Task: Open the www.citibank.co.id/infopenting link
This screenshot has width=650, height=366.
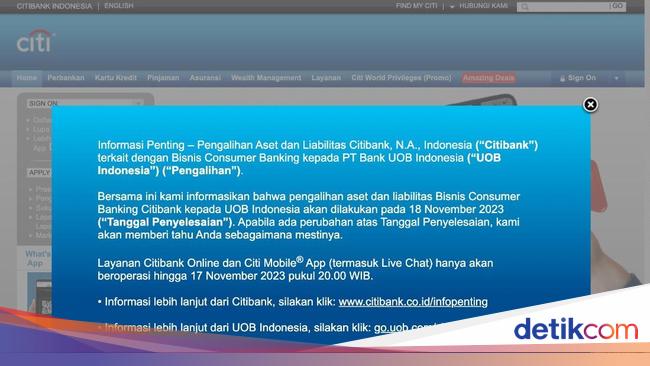Action: [413, 302]
